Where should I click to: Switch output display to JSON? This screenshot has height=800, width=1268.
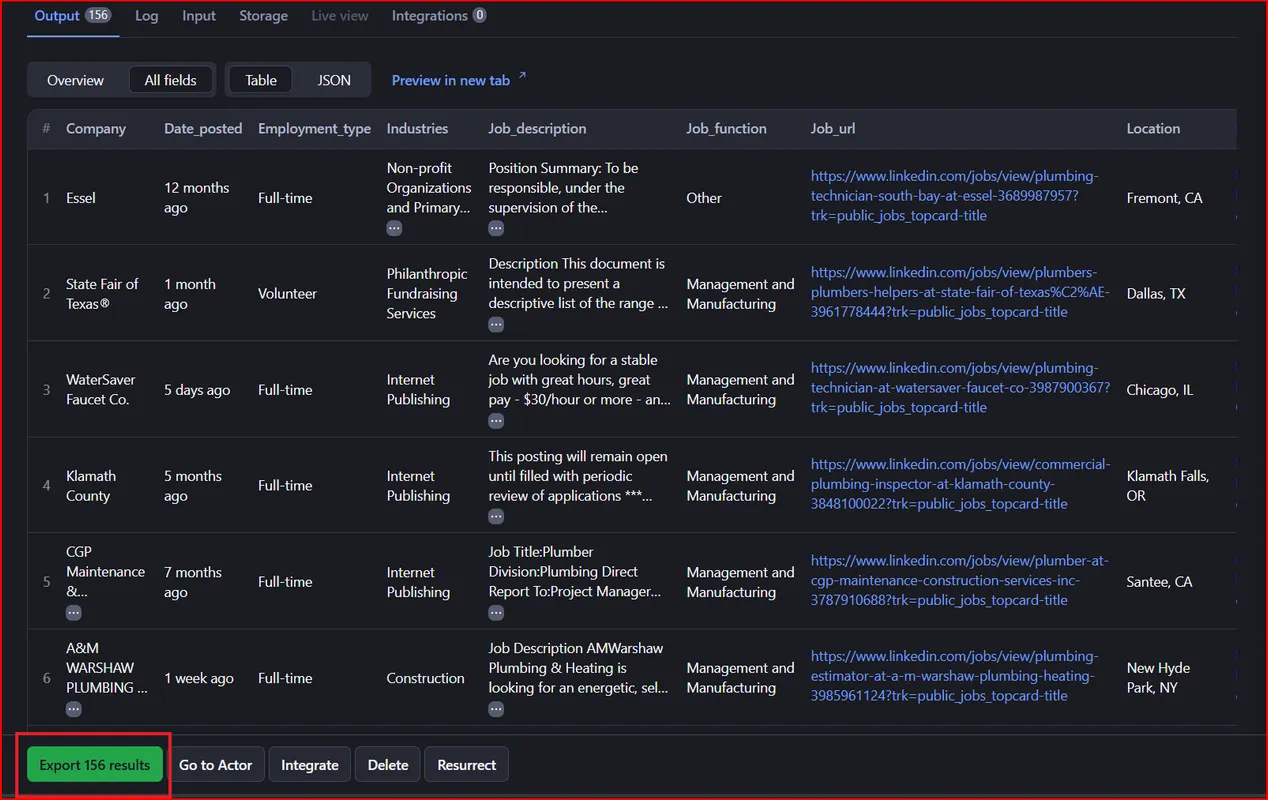[334, 80]
